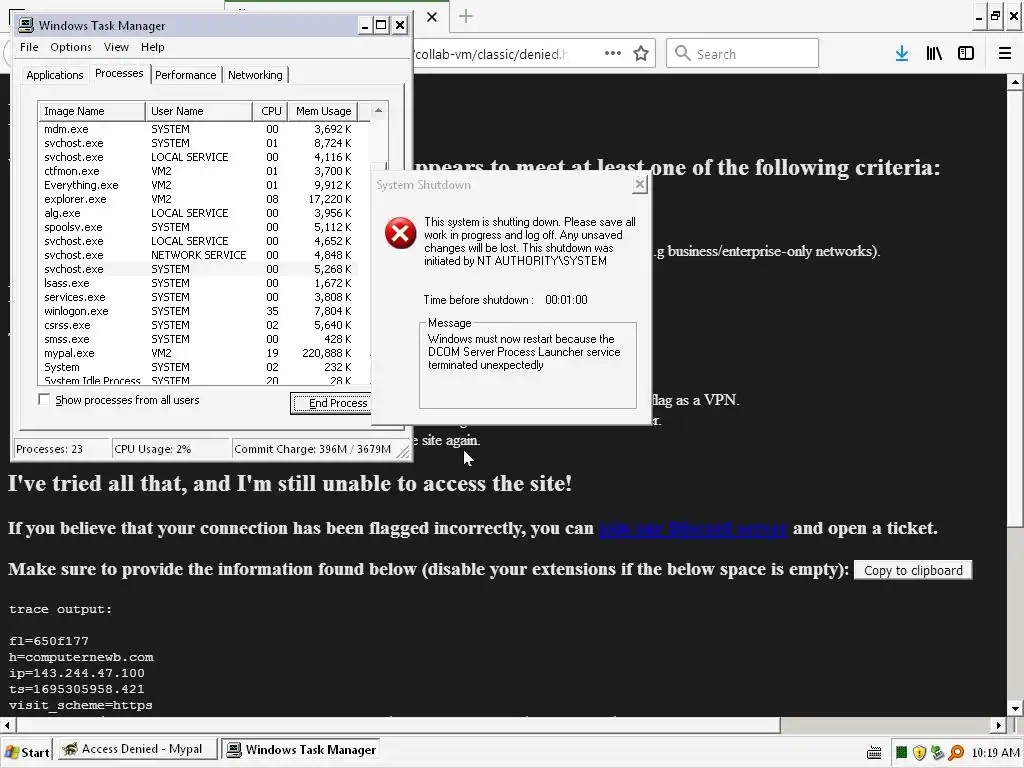Click the page vertical scrollbar down arrow
The height and width of the screenshot is (768, 1024).
[x=1015, y=708]
